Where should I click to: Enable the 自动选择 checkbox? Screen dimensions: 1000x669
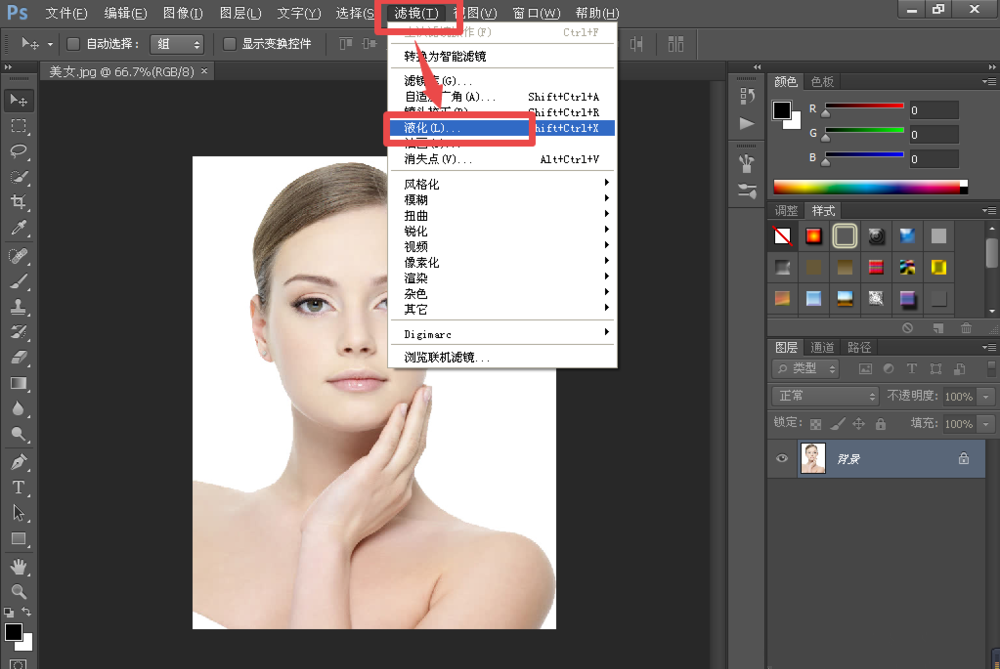tap(73, 43)
